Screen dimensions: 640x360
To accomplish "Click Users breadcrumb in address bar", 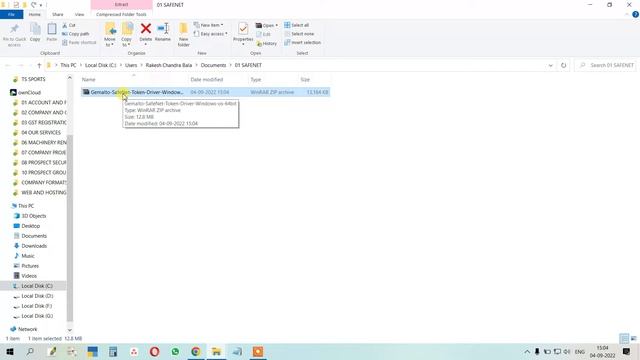I will (x=131, y=65).
